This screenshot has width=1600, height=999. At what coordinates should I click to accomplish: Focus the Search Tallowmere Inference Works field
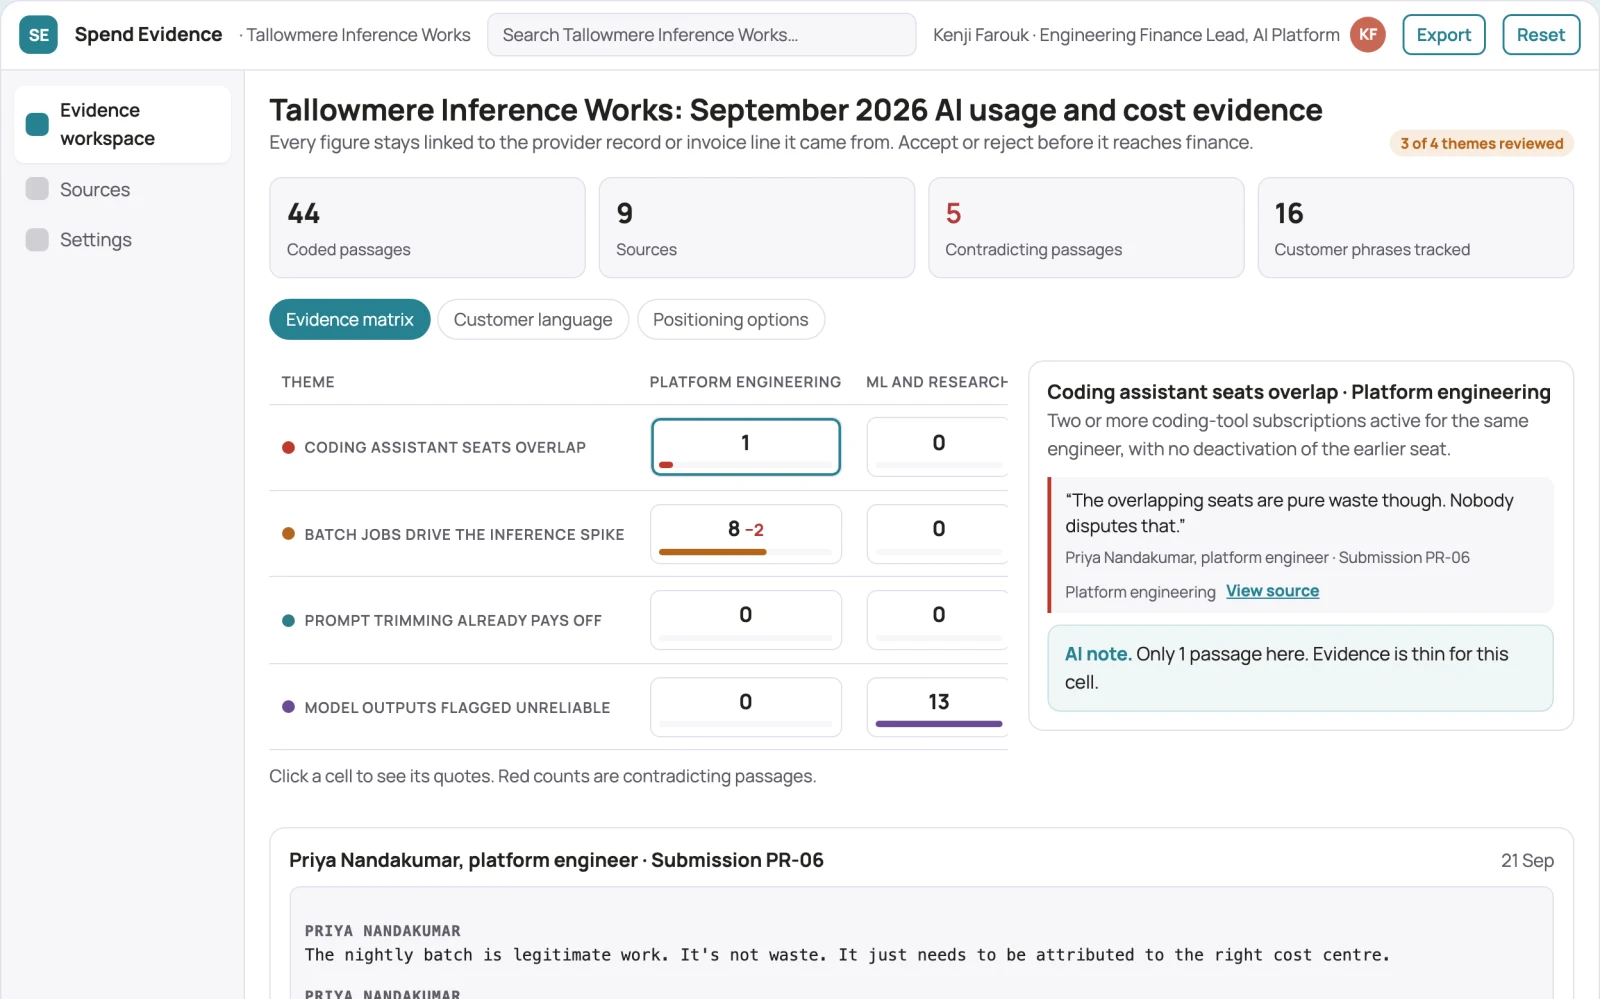tap(701, 35)
